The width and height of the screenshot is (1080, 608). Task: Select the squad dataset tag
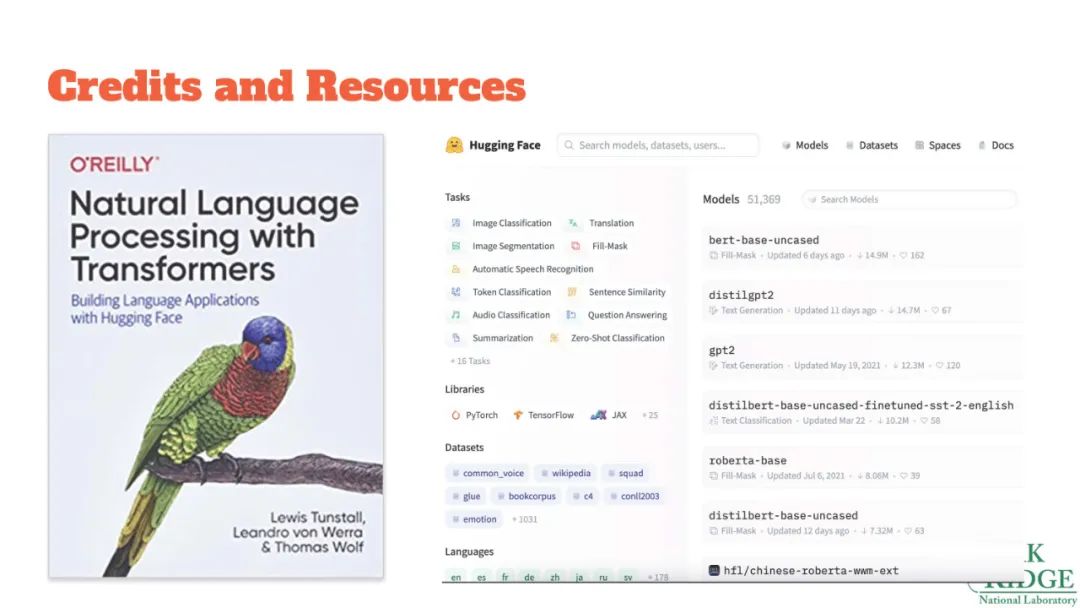tap(625, 473)
